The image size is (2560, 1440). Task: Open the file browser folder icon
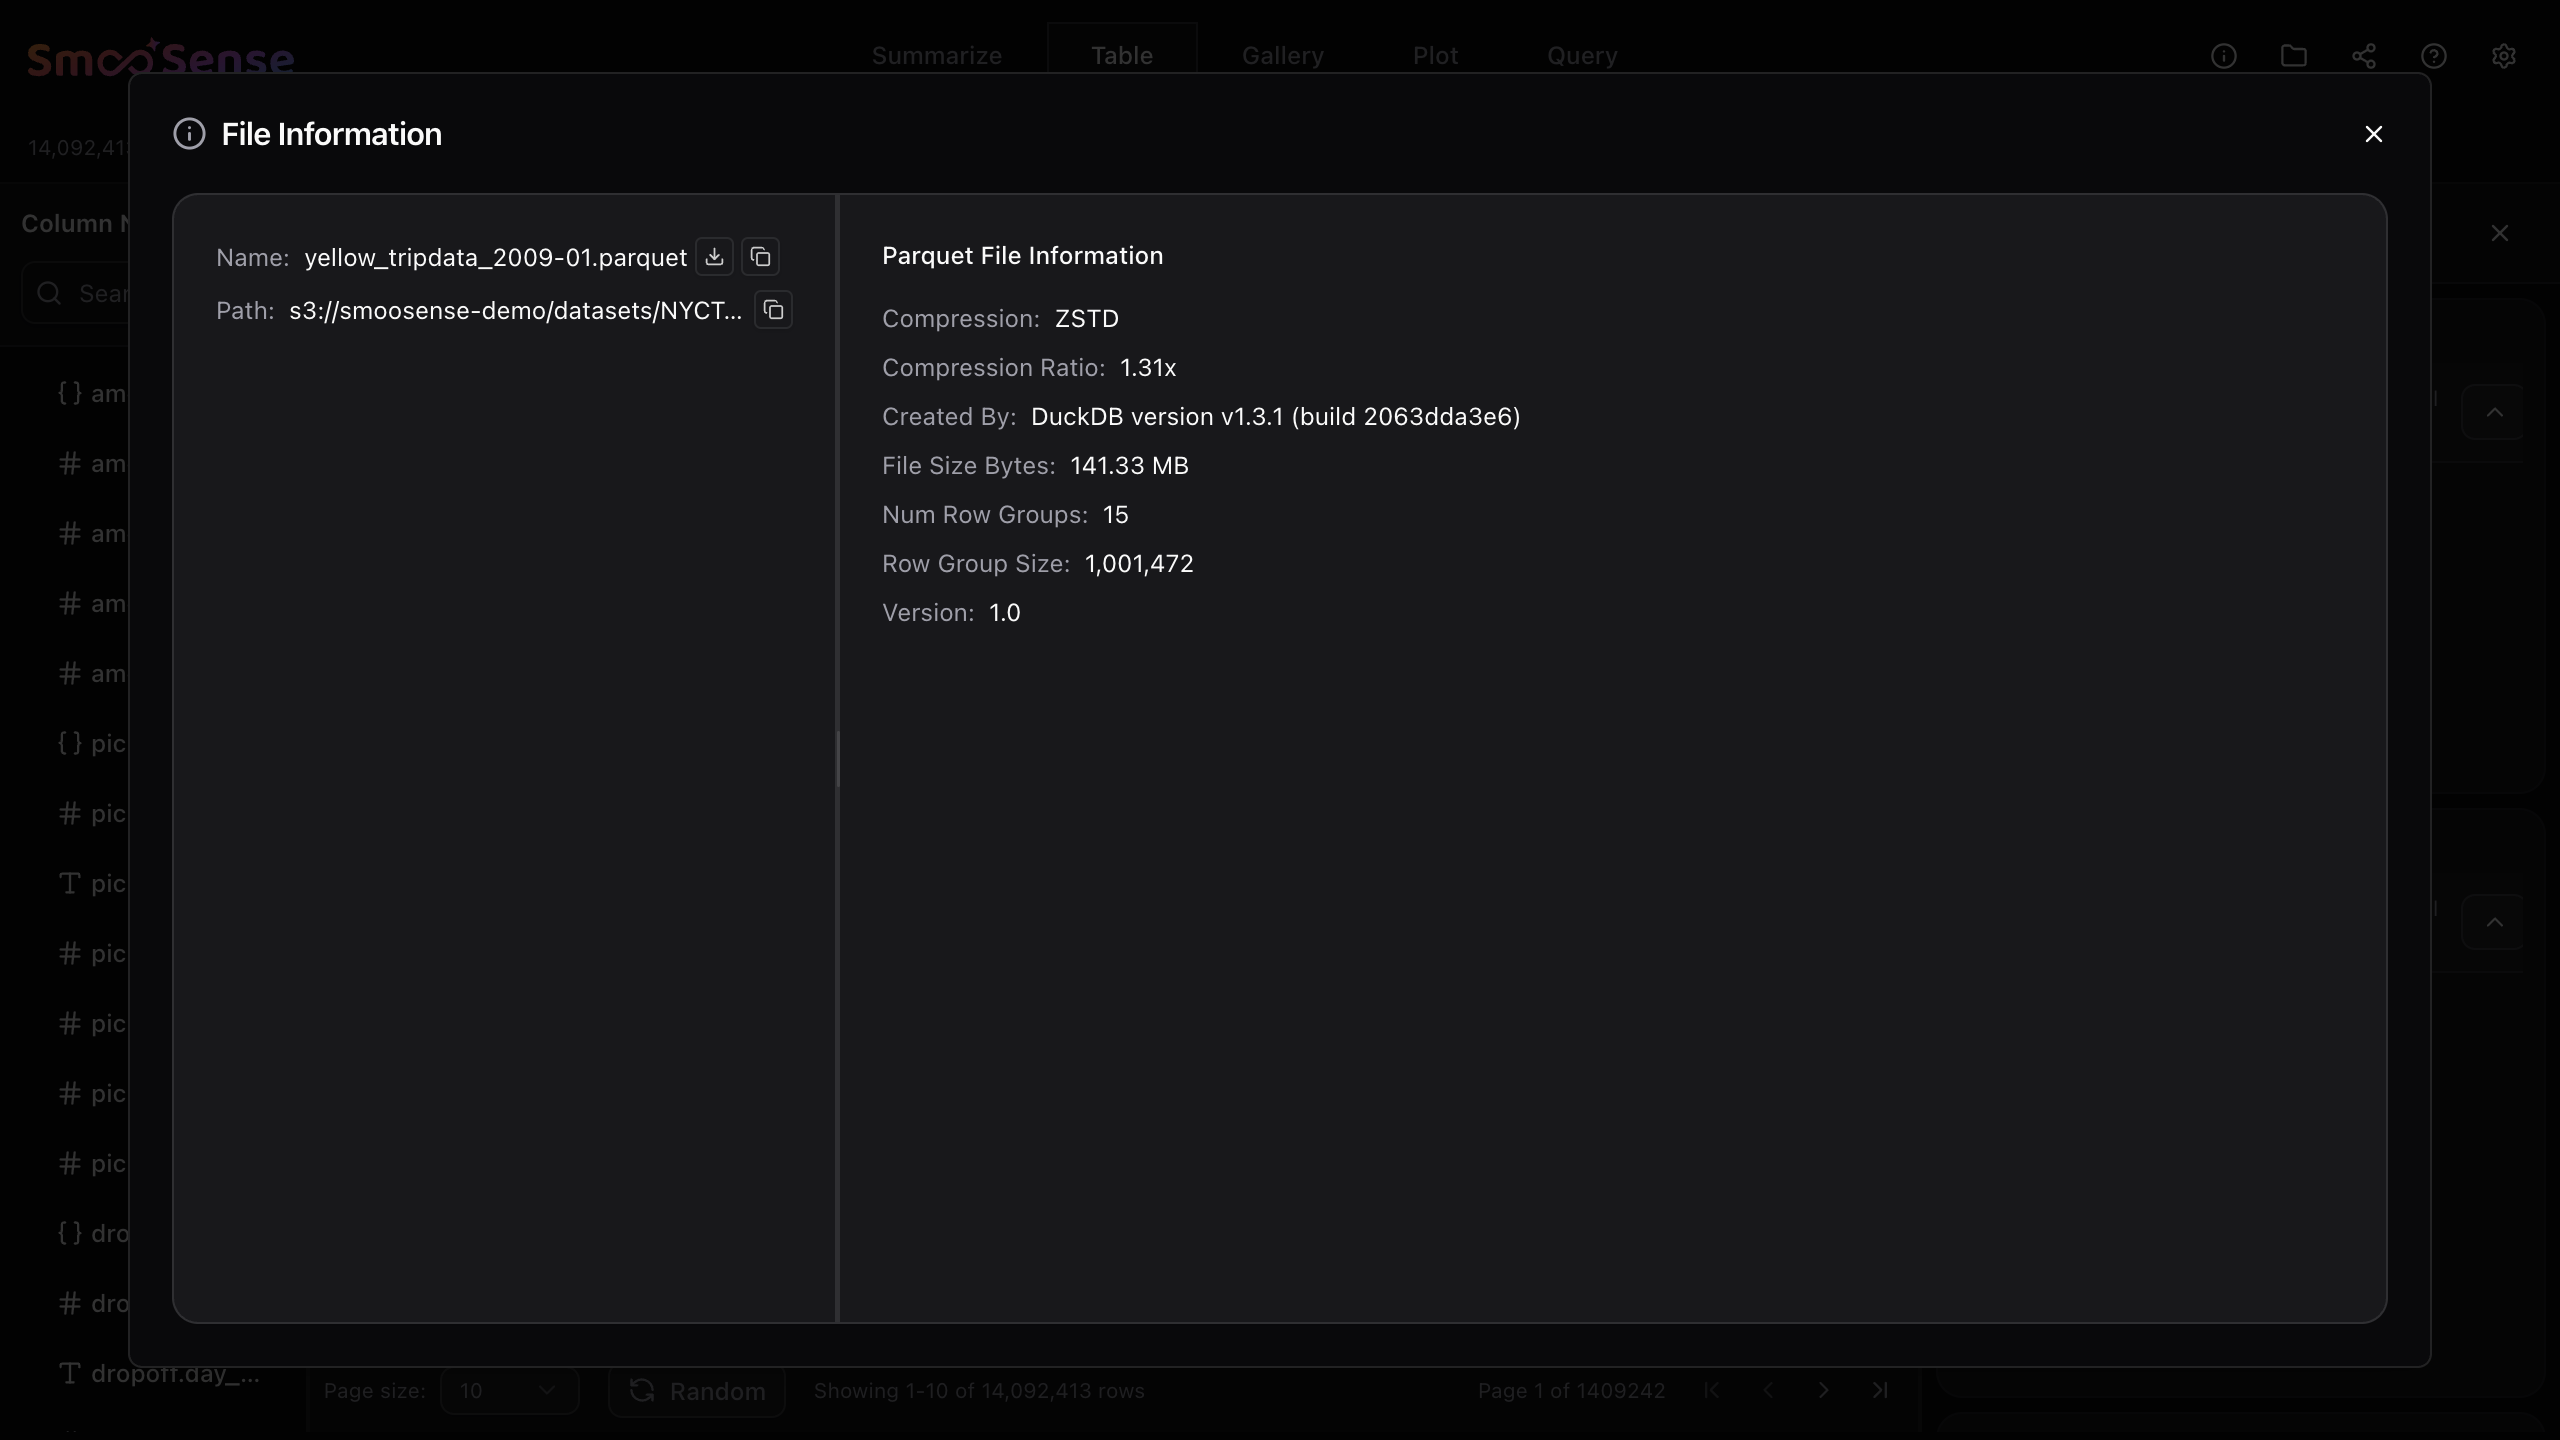pos(2294,55)
